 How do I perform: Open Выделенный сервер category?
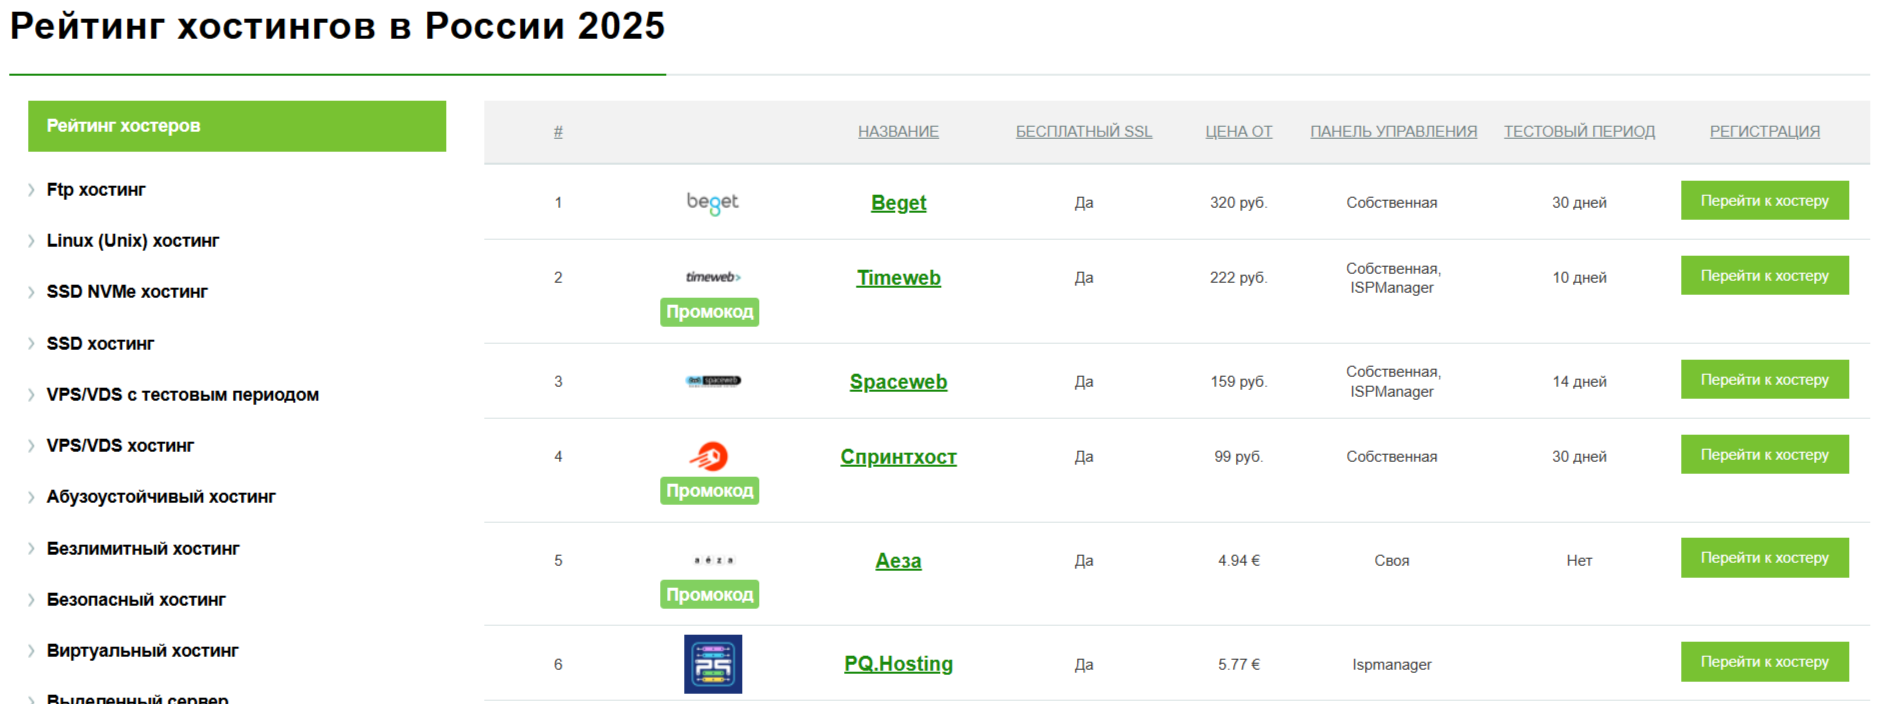pos(137,698)
